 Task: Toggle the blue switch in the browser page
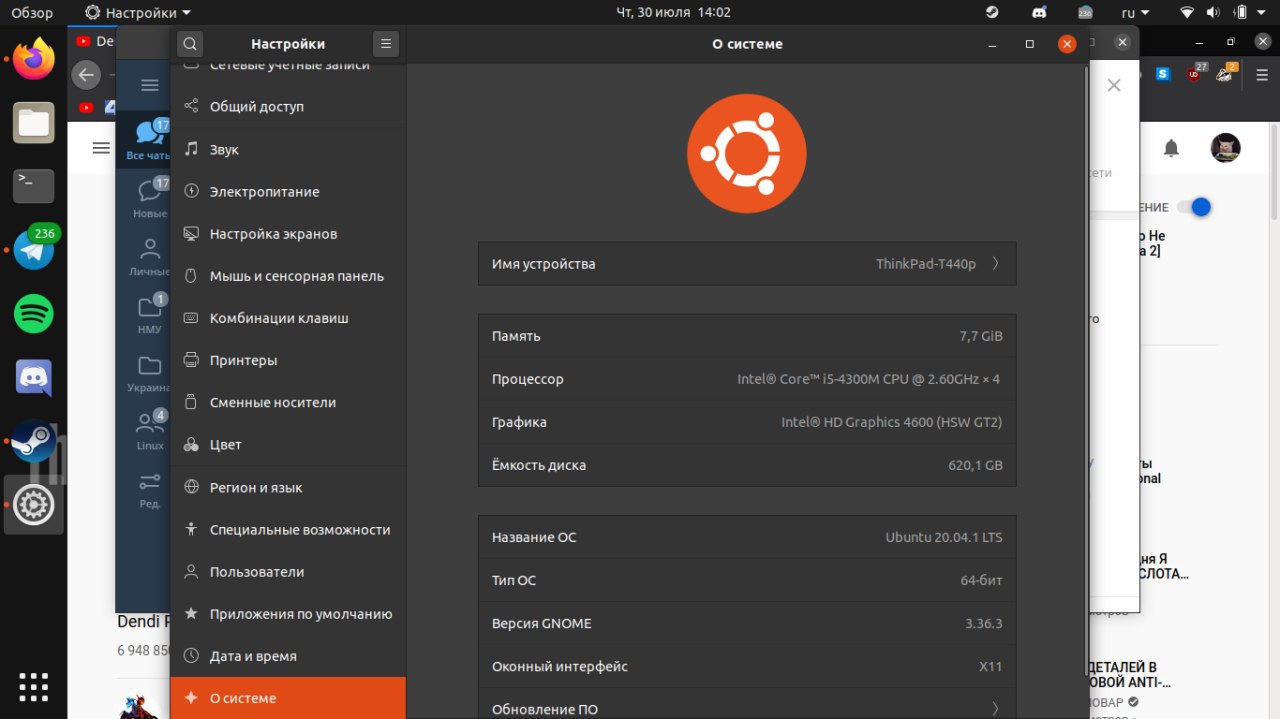click(1194, 207)
